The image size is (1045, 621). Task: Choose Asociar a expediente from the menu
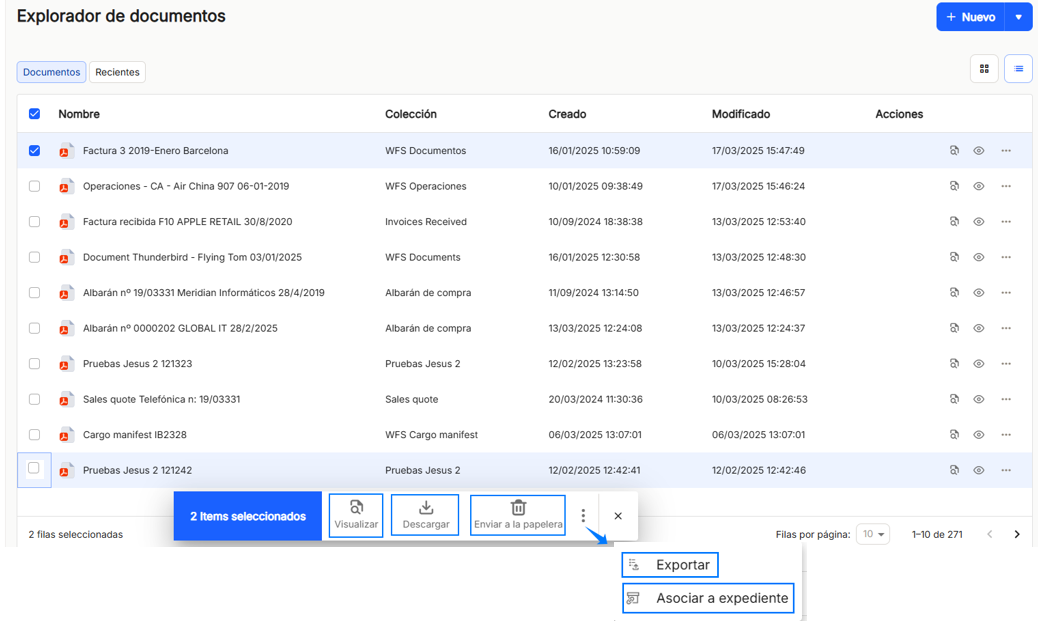point(708,598)
